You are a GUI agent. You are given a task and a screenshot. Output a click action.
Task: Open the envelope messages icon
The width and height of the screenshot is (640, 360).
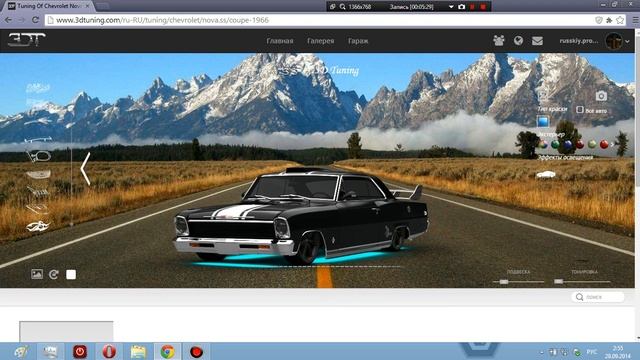(537, 41)
